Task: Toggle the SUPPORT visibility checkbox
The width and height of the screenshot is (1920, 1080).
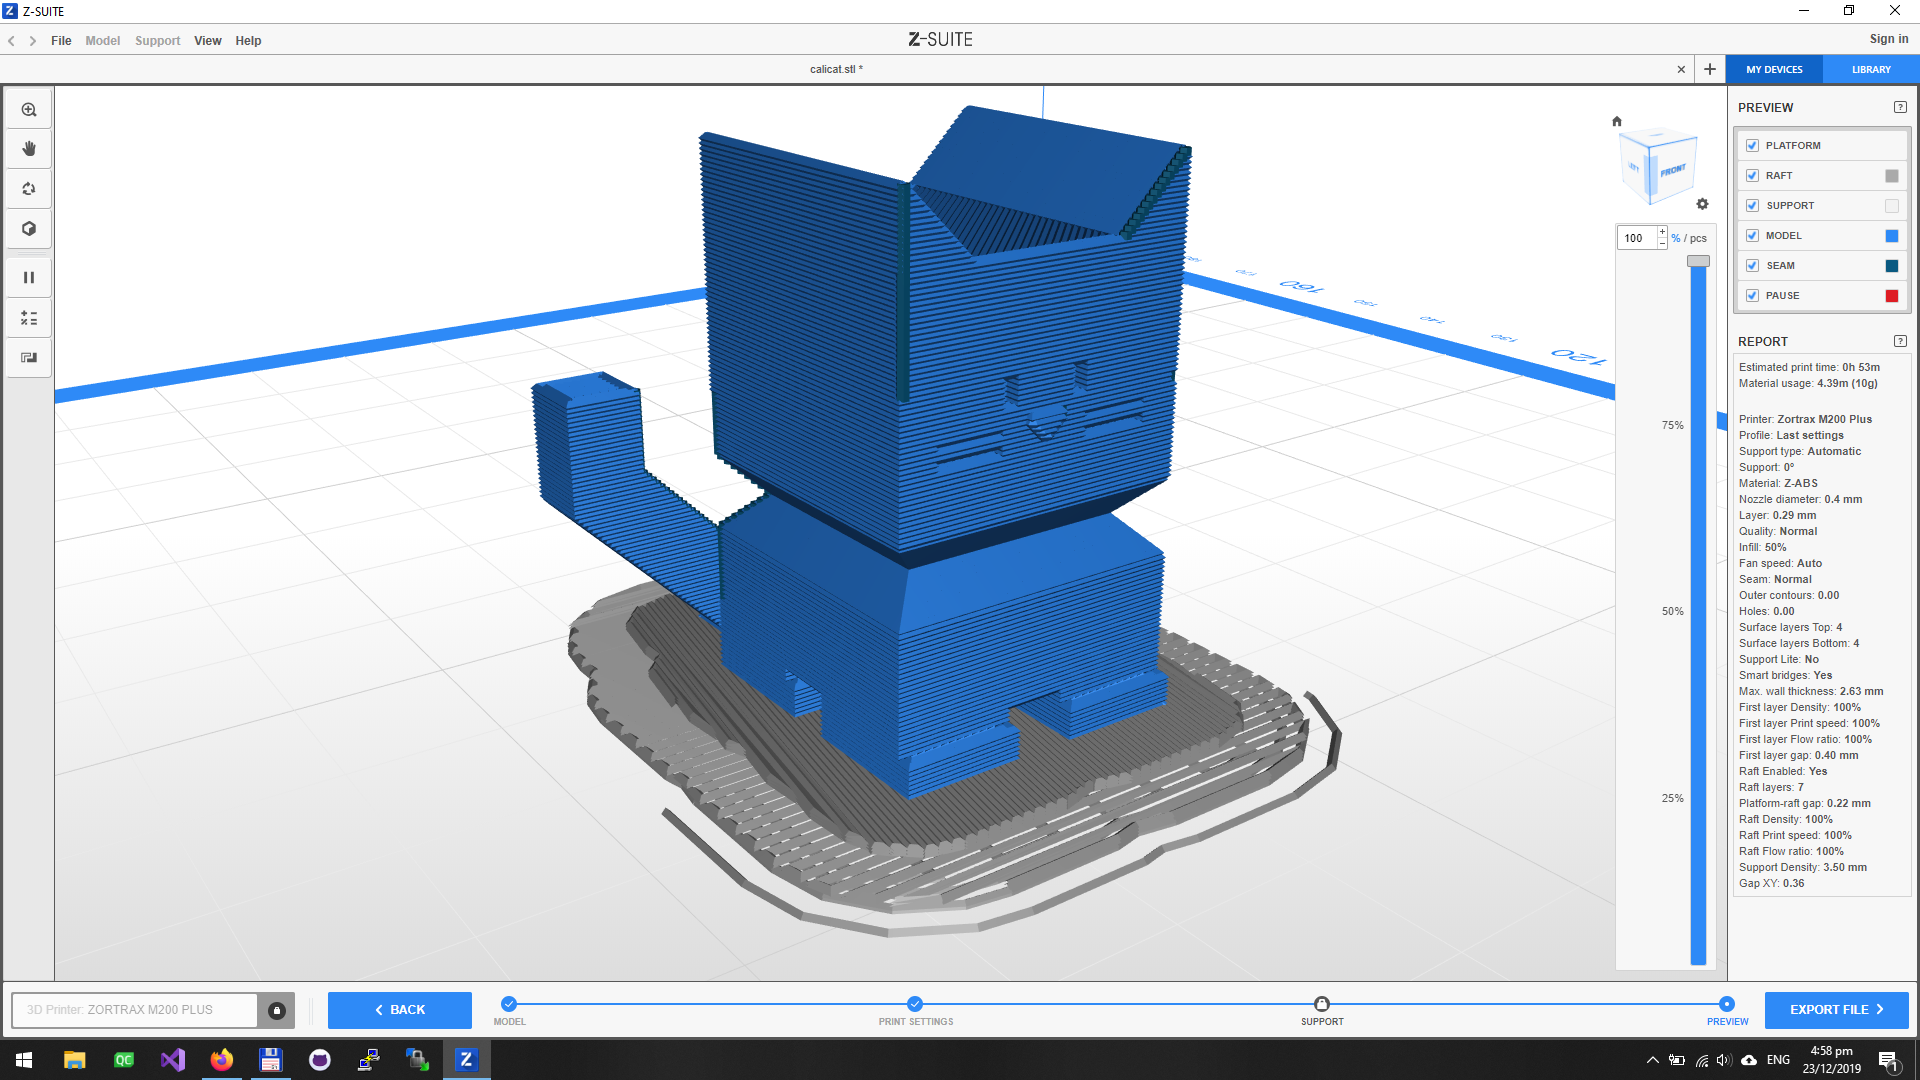Action: [x=1752, y=206]
